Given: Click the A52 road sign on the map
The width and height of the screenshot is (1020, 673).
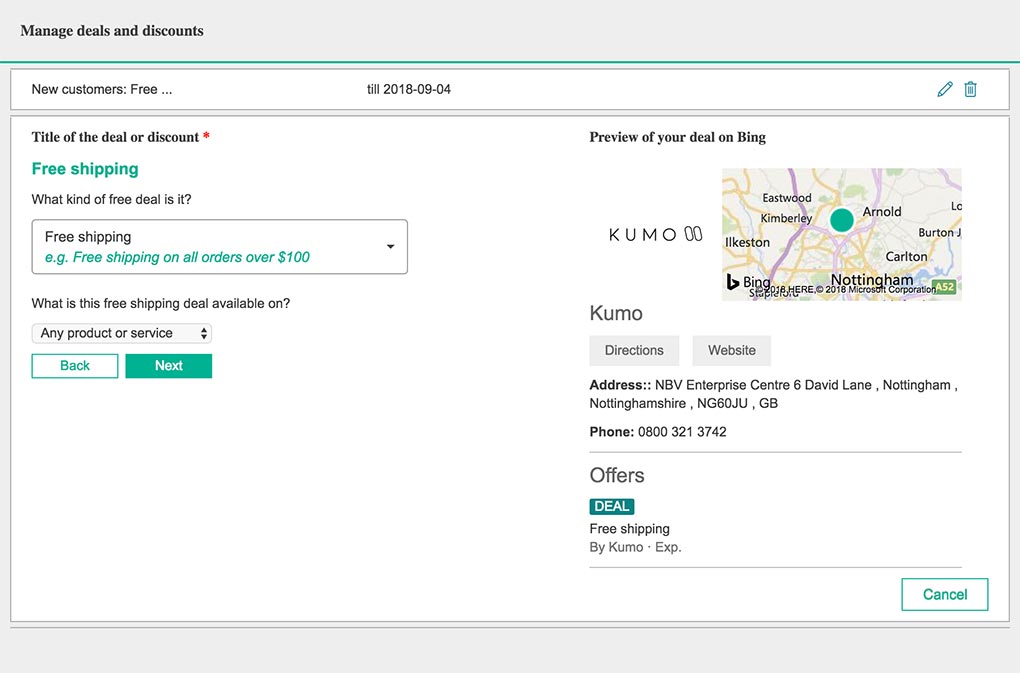Looking at the screenshot, I should (943, 287).
